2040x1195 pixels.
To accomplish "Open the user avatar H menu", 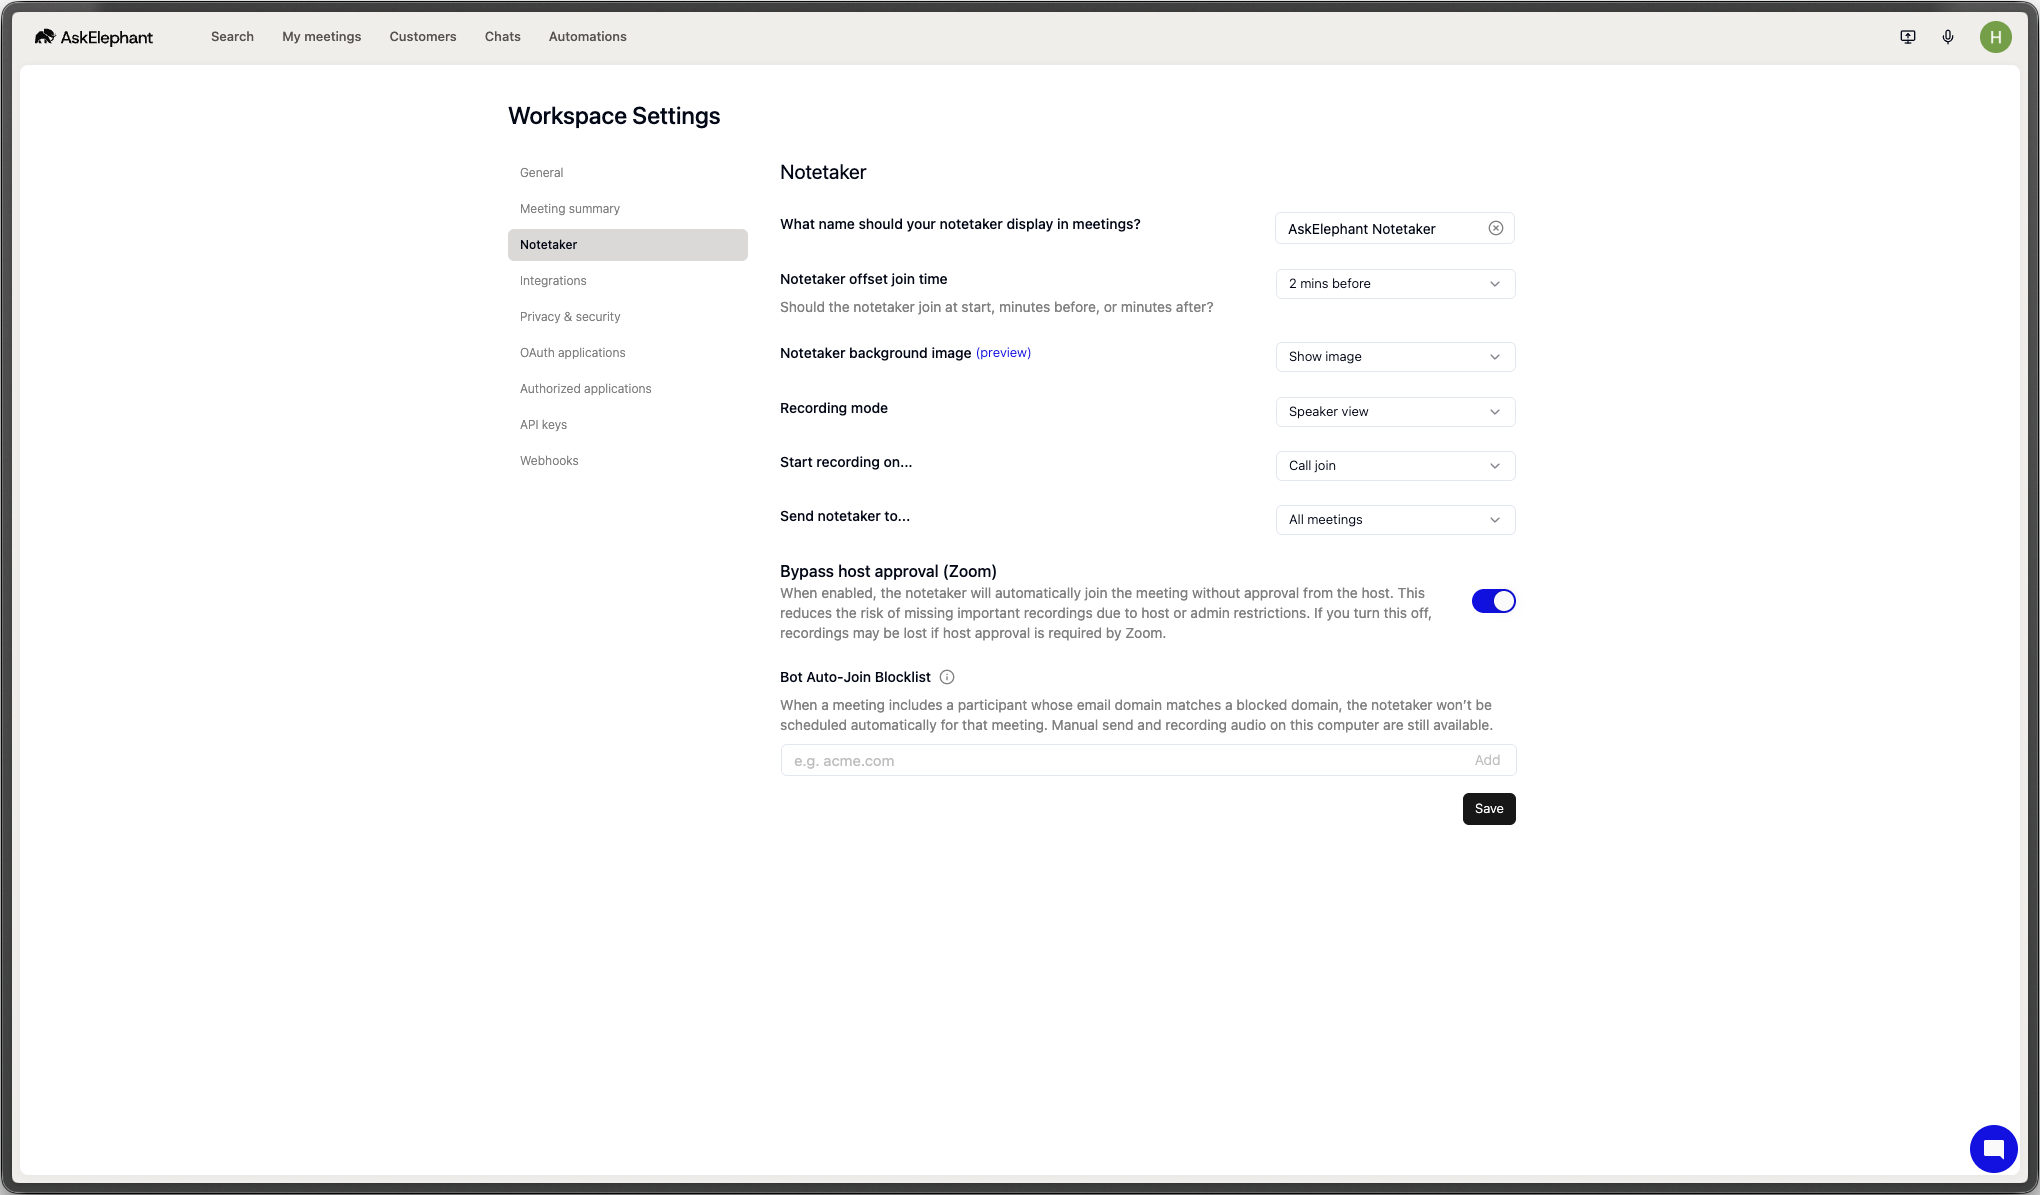I will (1996, 37).
